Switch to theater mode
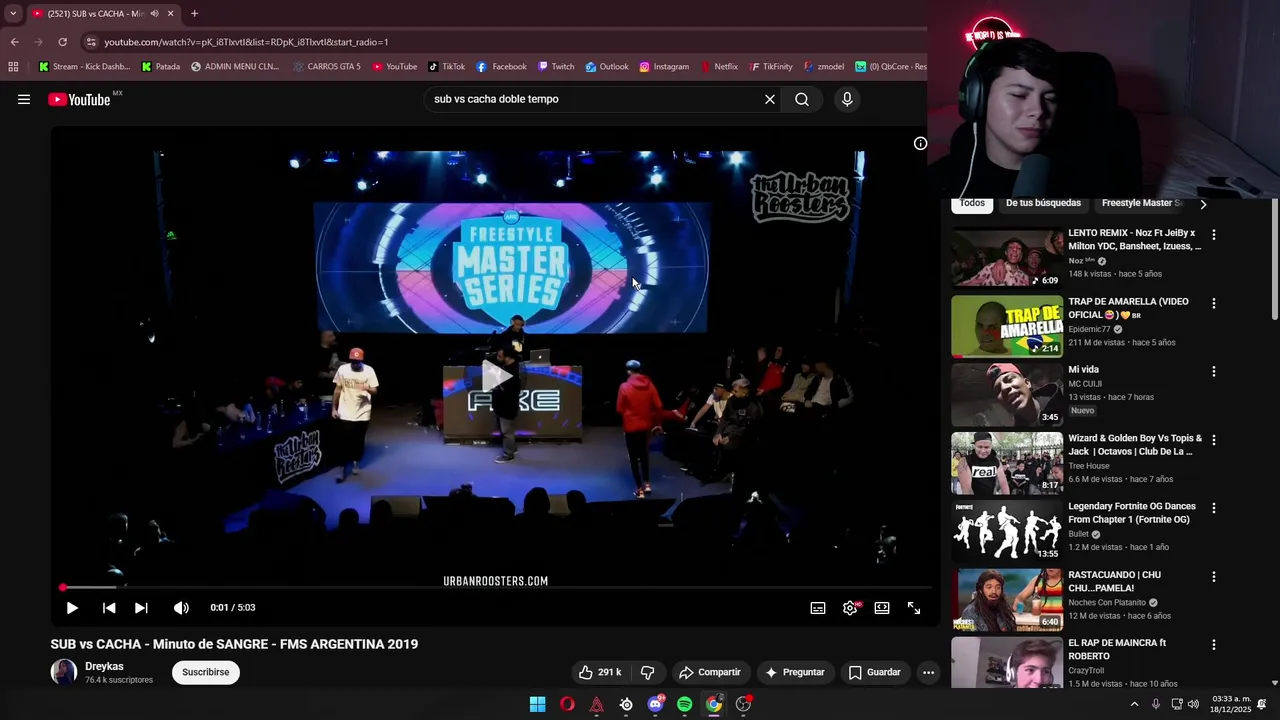1280x720 pixels. 882,607
